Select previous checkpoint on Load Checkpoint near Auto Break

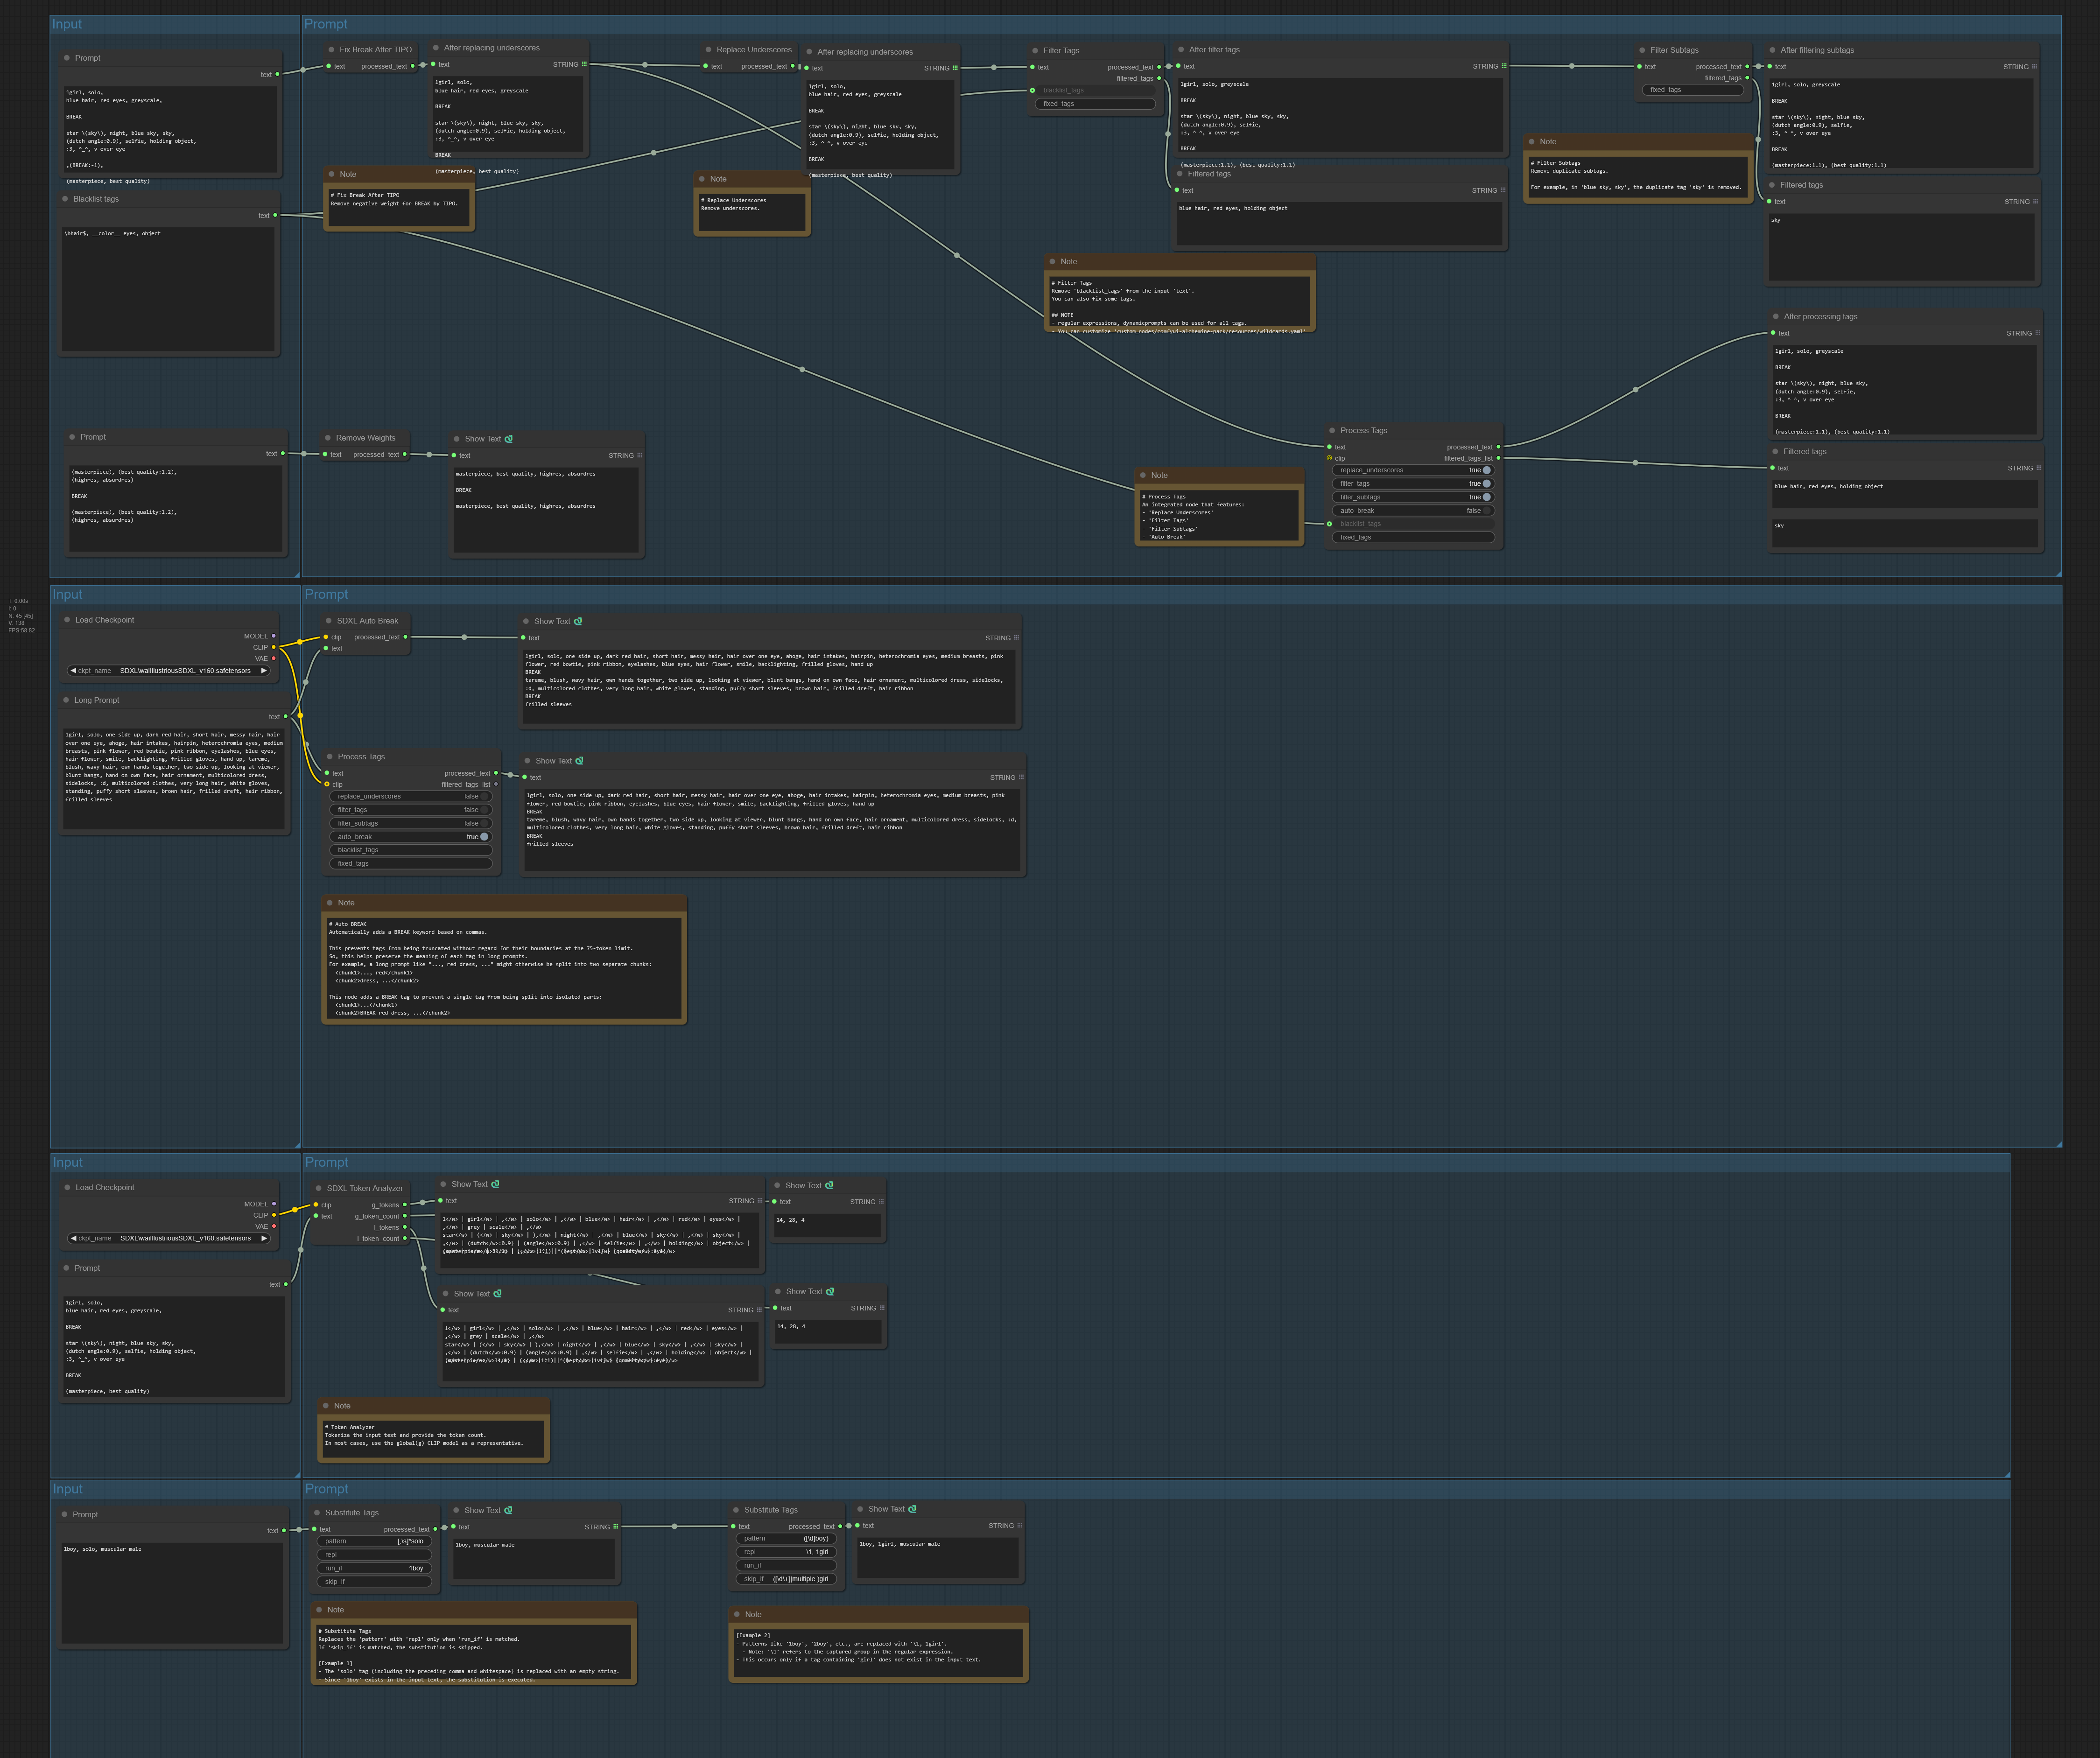coord(73,670)
